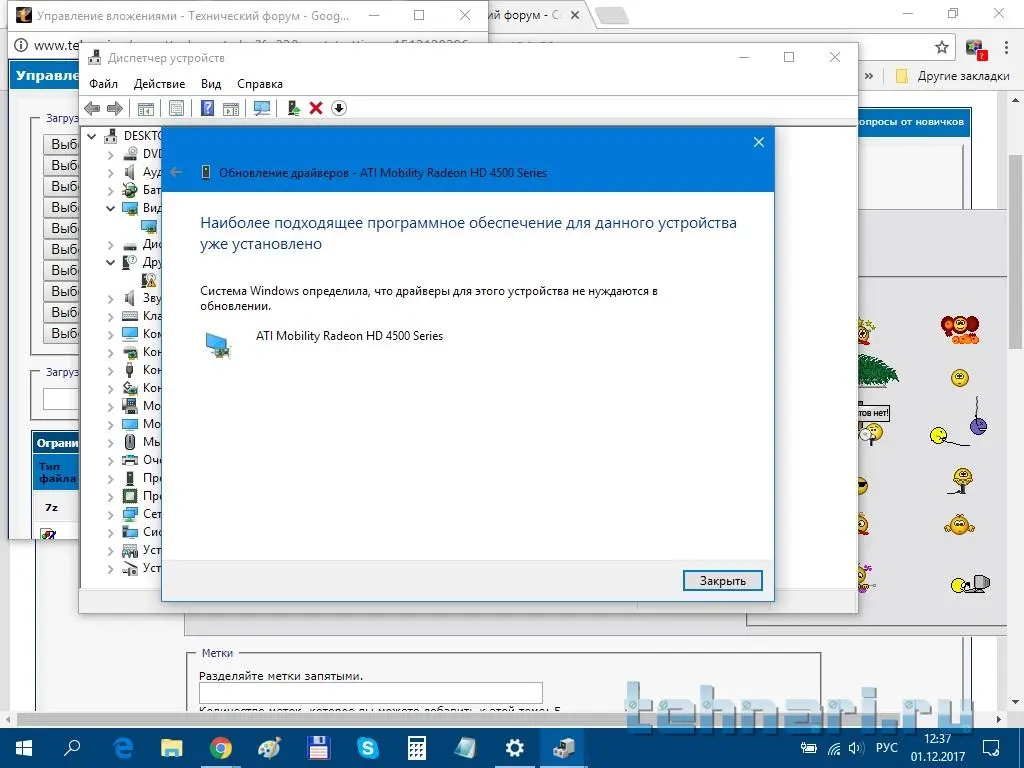Click the Back arrow in Device Manager toolbar
Viewport: 1024px width, 768px height.
tap(92, 108)
